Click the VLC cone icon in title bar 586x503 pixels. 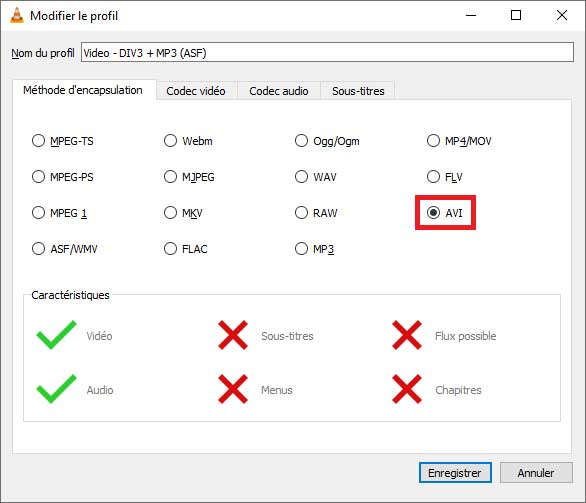(x=16, y=15)
